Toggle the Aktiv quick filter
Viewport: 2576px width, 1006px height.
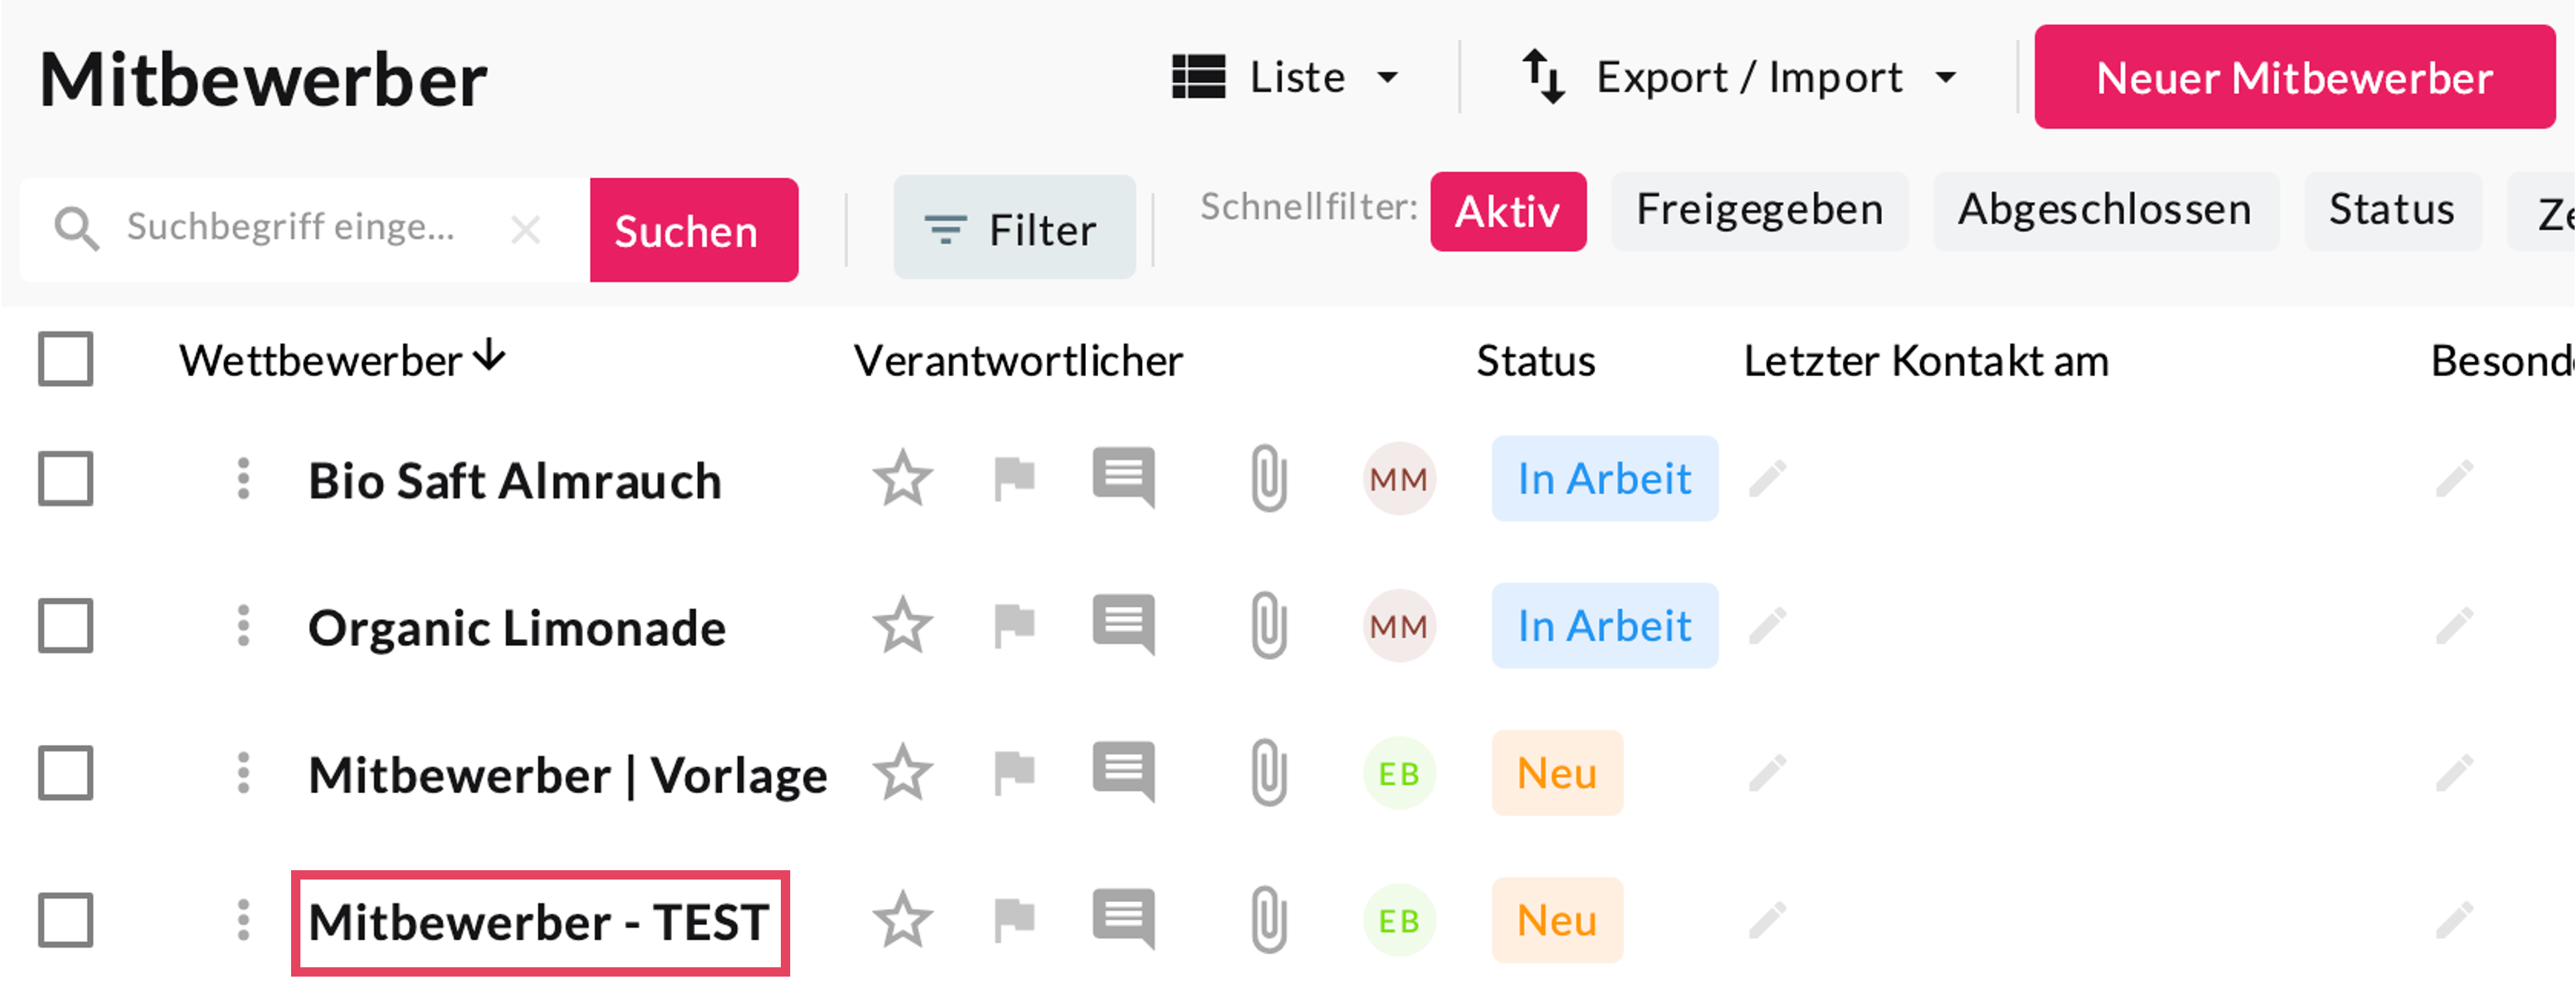(x=1507, y=211)
